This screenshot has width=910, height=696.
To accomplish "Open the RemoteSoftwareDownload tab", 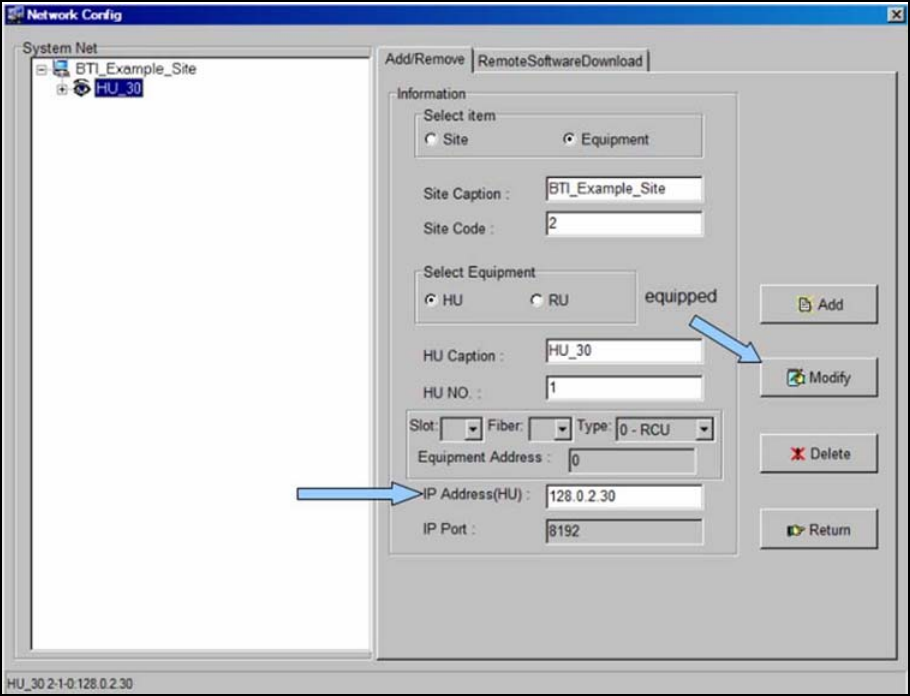I will click(560, 61).
